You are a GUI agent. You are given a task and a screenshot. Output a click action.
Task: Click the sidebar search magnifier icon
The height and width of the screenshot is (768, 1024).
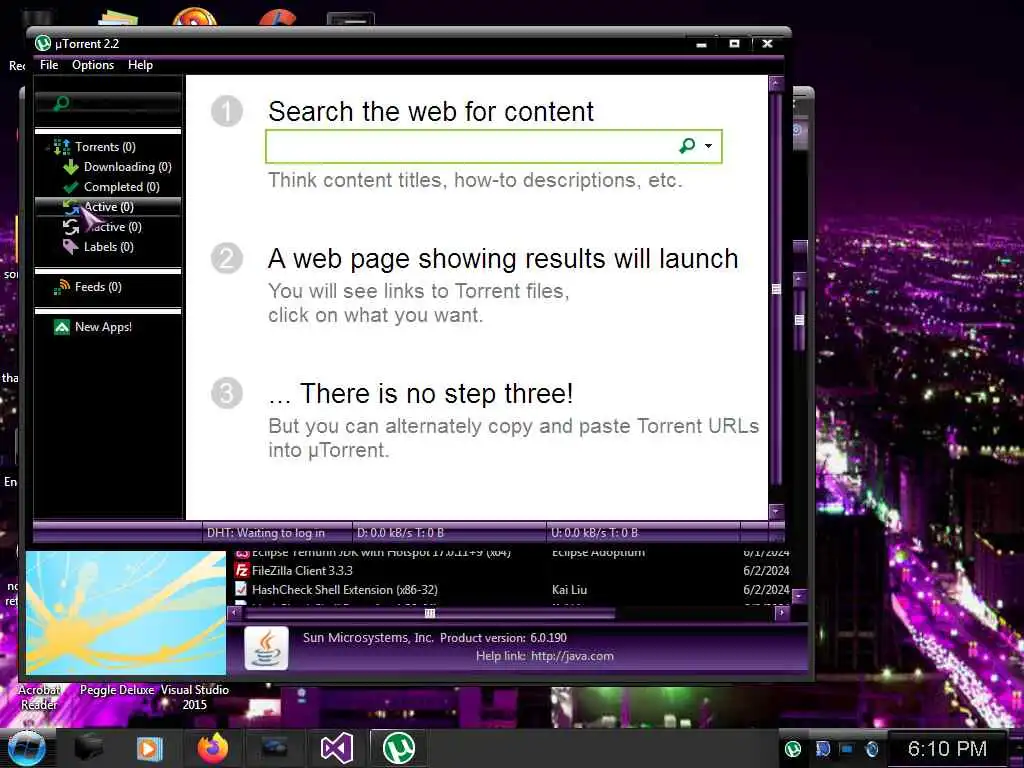point(61,103)
